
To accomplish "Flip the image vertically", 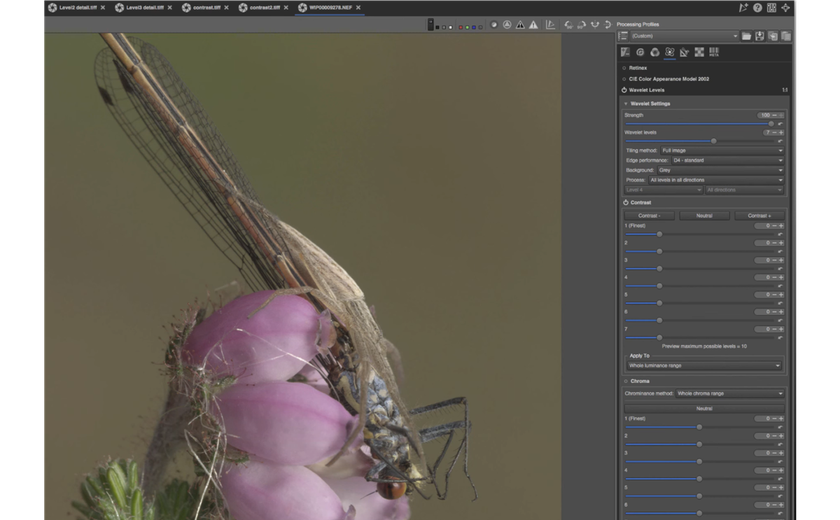I will pyautogui.click(x=608, y=25).
